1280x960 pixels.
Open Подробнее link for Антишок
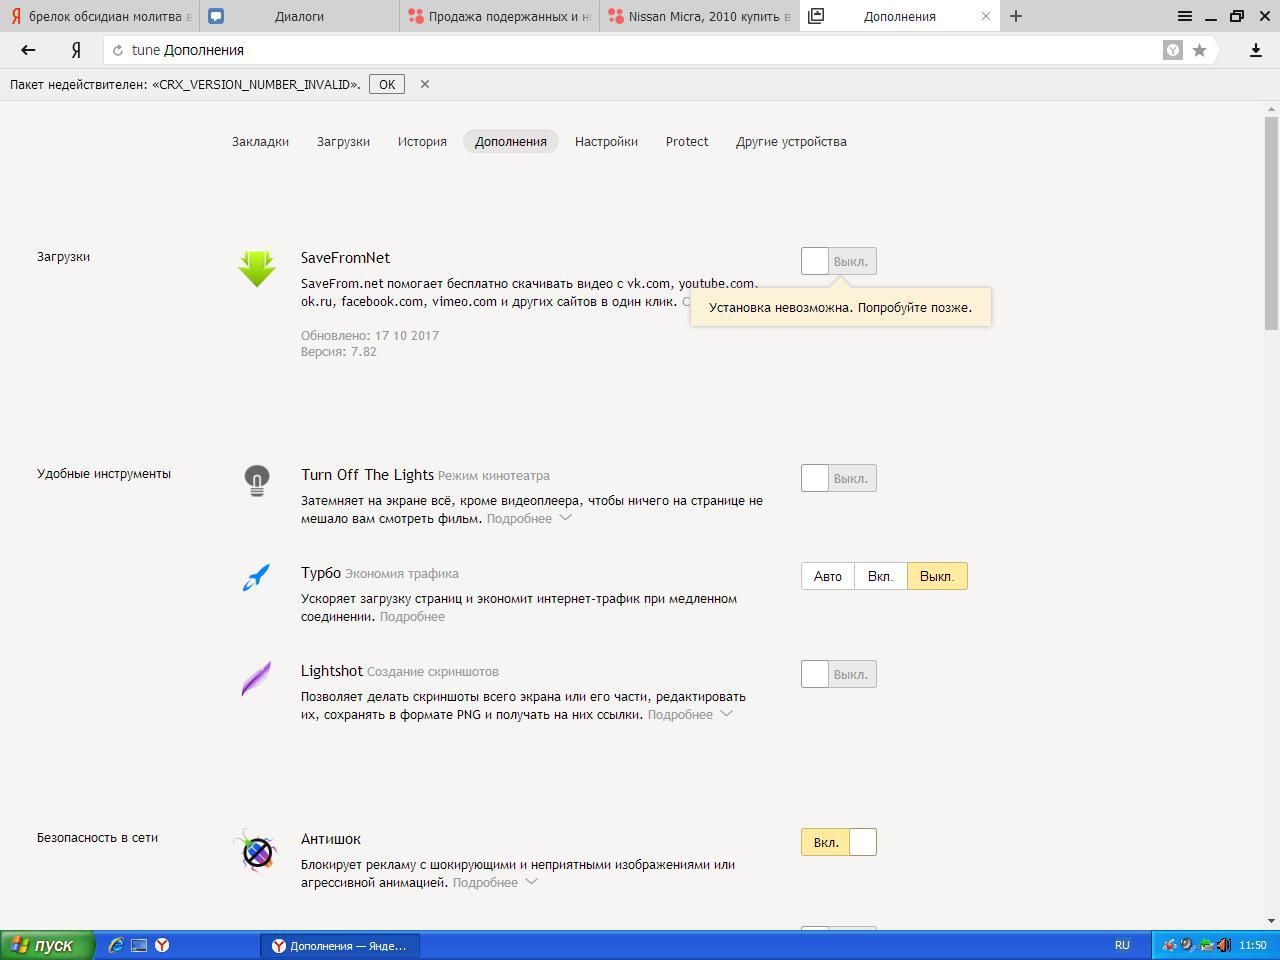pyautogui.click(x=485, y=882)
